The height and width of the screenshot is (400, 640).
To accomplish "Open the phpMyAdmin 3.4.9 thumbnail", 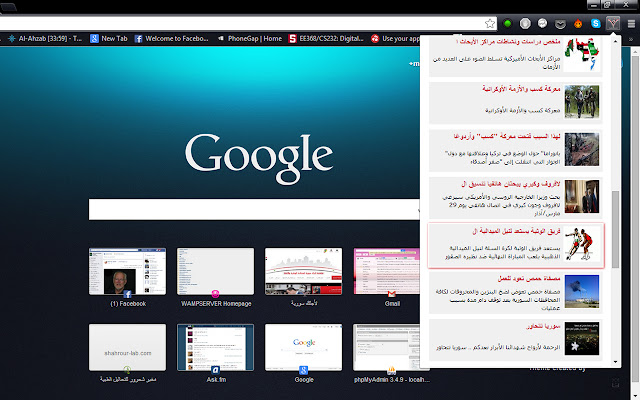I will pyautogui.click(x=387, y=347).
